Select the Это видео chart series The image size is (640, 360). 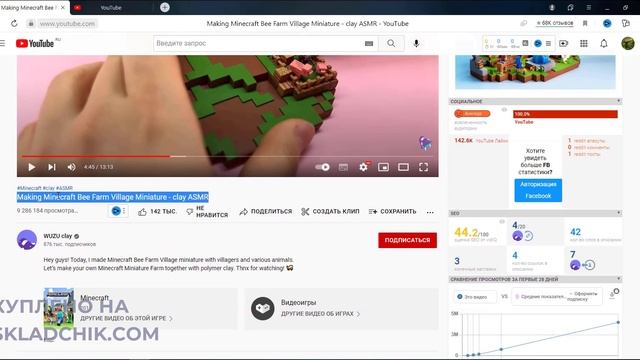[475, 297]
